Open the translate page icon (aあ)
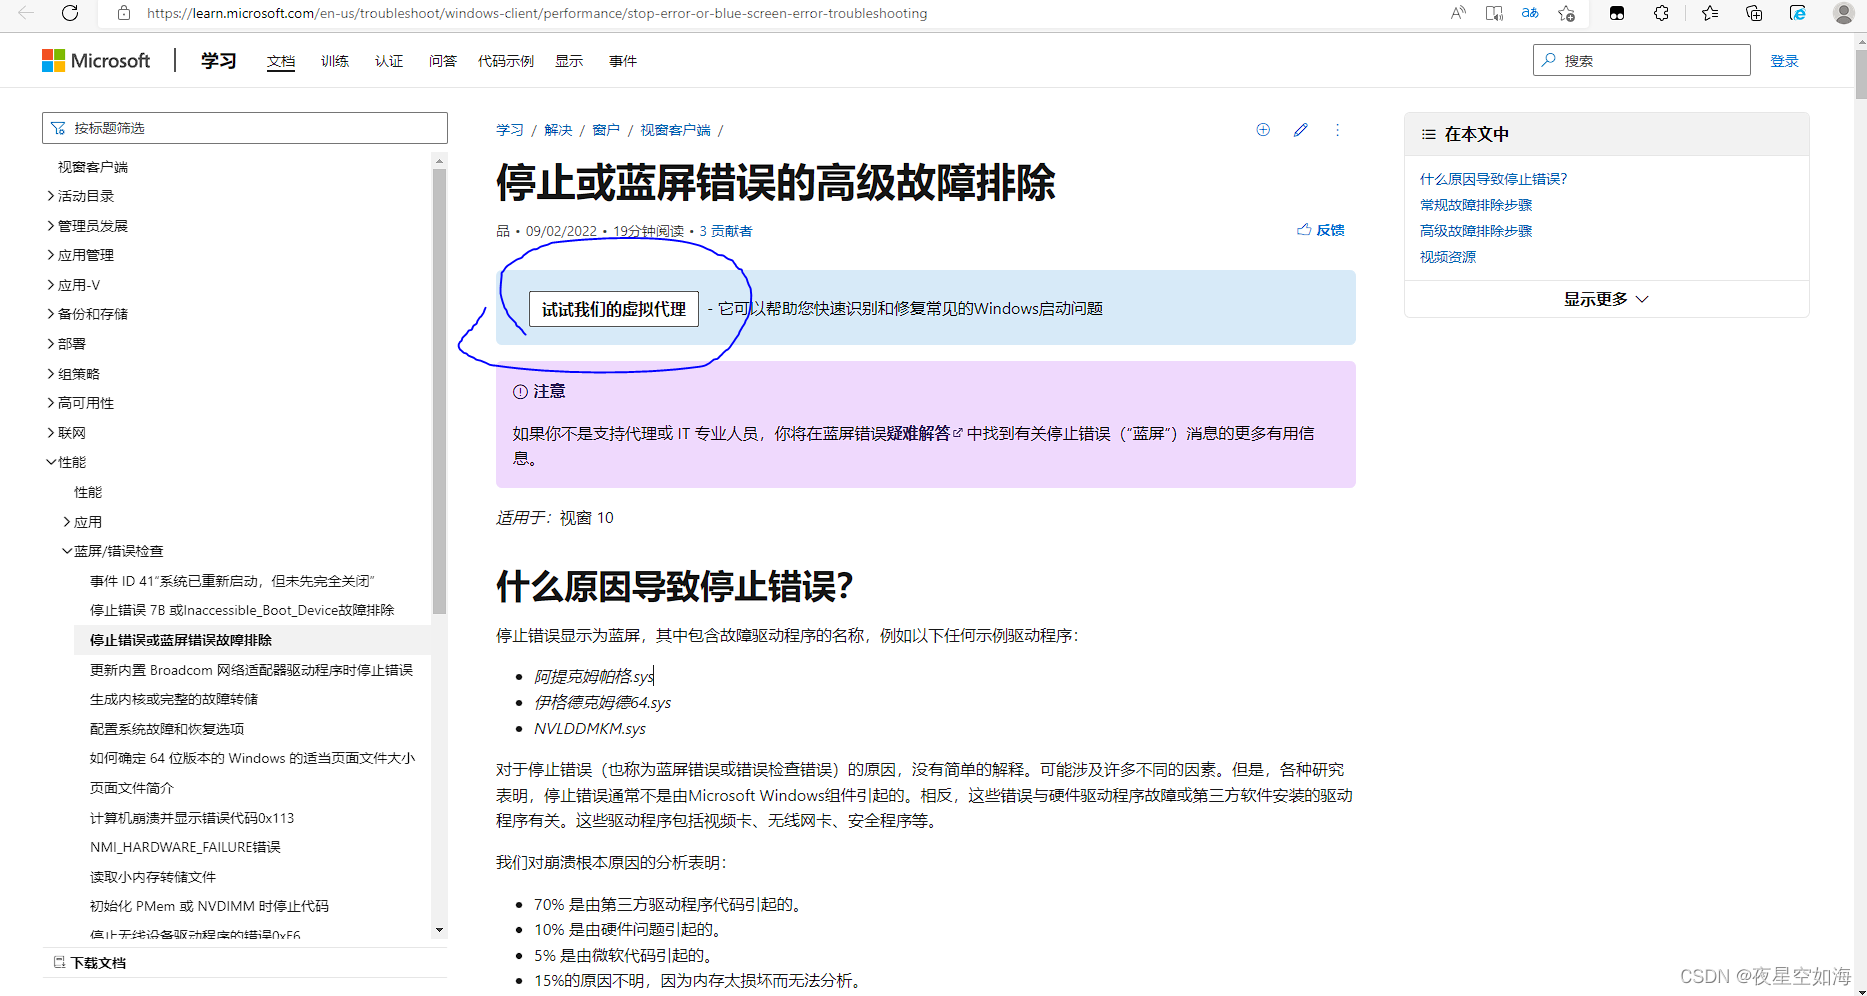Viewport: 1867px width, 996px height. point(1529,13)
